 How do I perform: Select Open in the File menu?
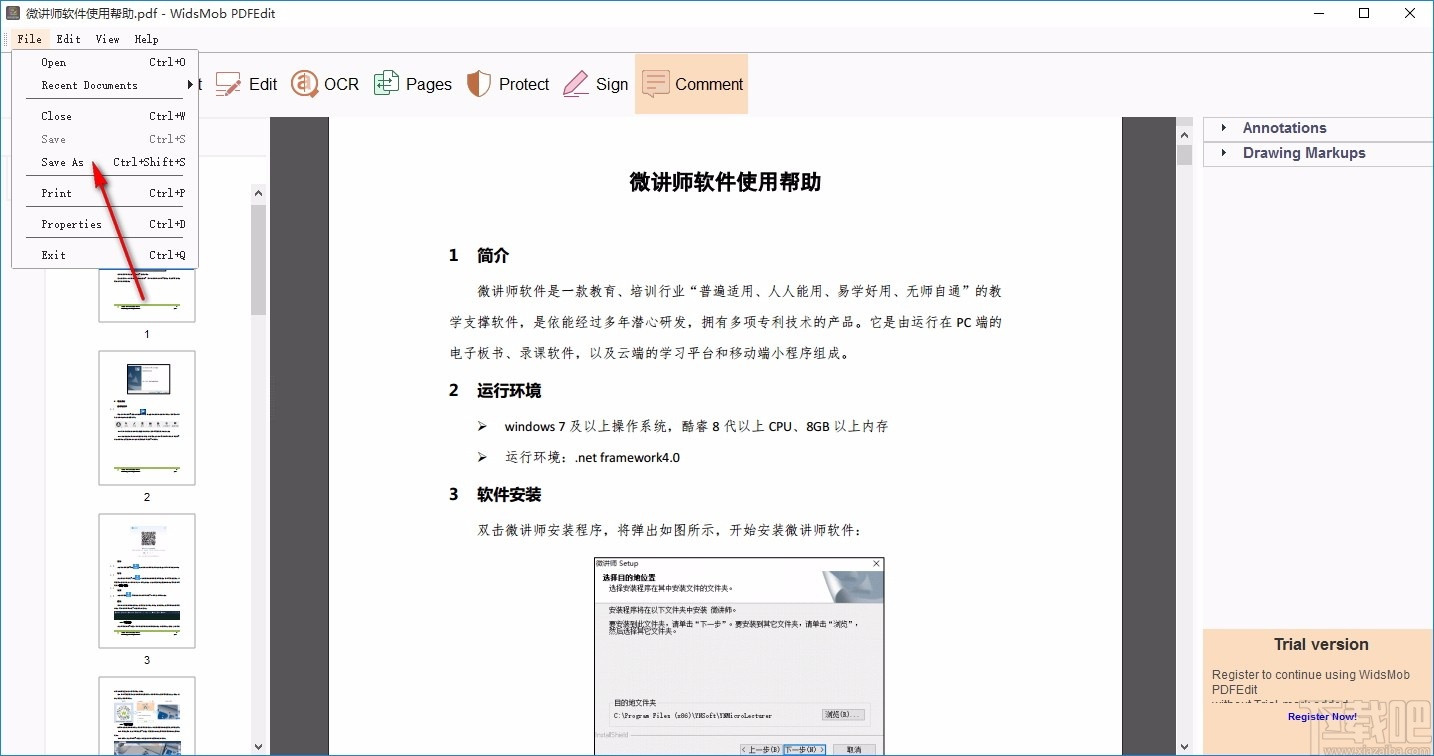coord(54,62)
